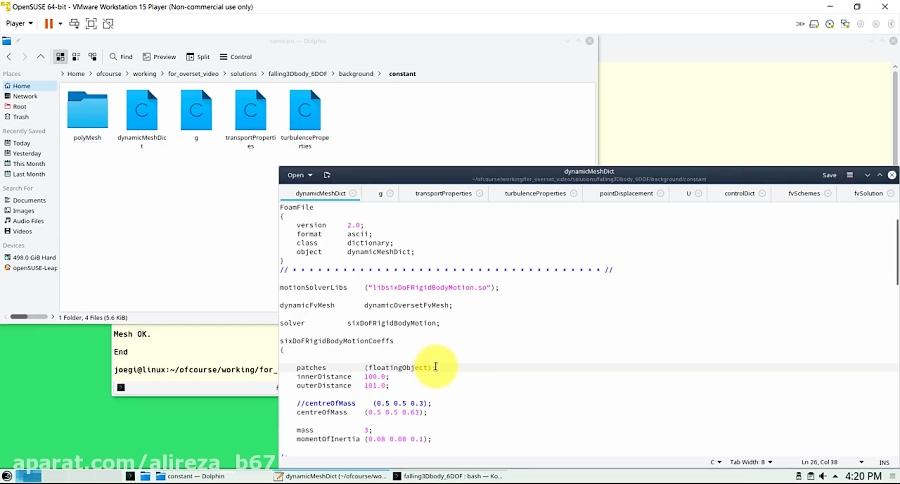Pause the virtual machine in VMware toolbar

[49, 23]
